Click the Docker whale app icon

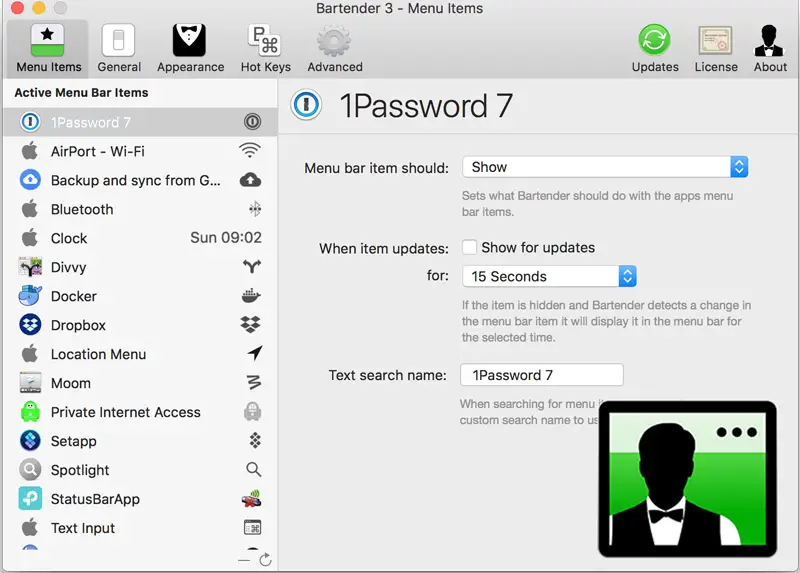tap(30, 295)
